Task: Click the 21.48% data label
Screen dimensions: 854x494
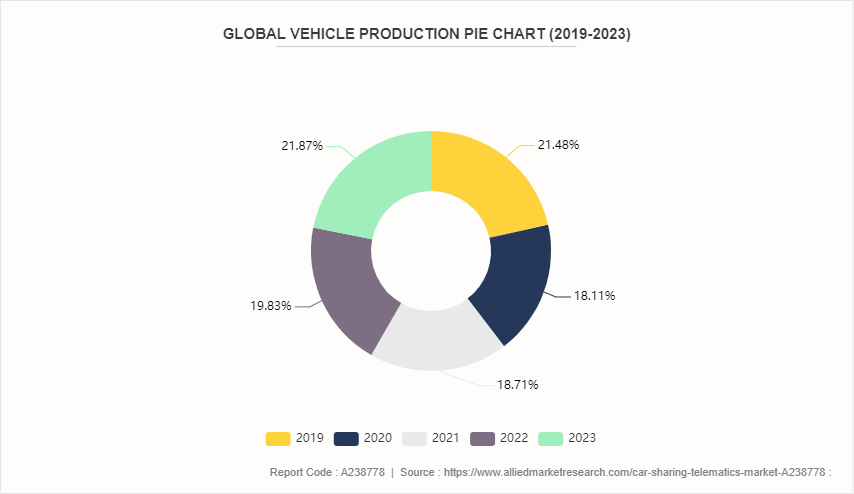Action: (558, 145)
